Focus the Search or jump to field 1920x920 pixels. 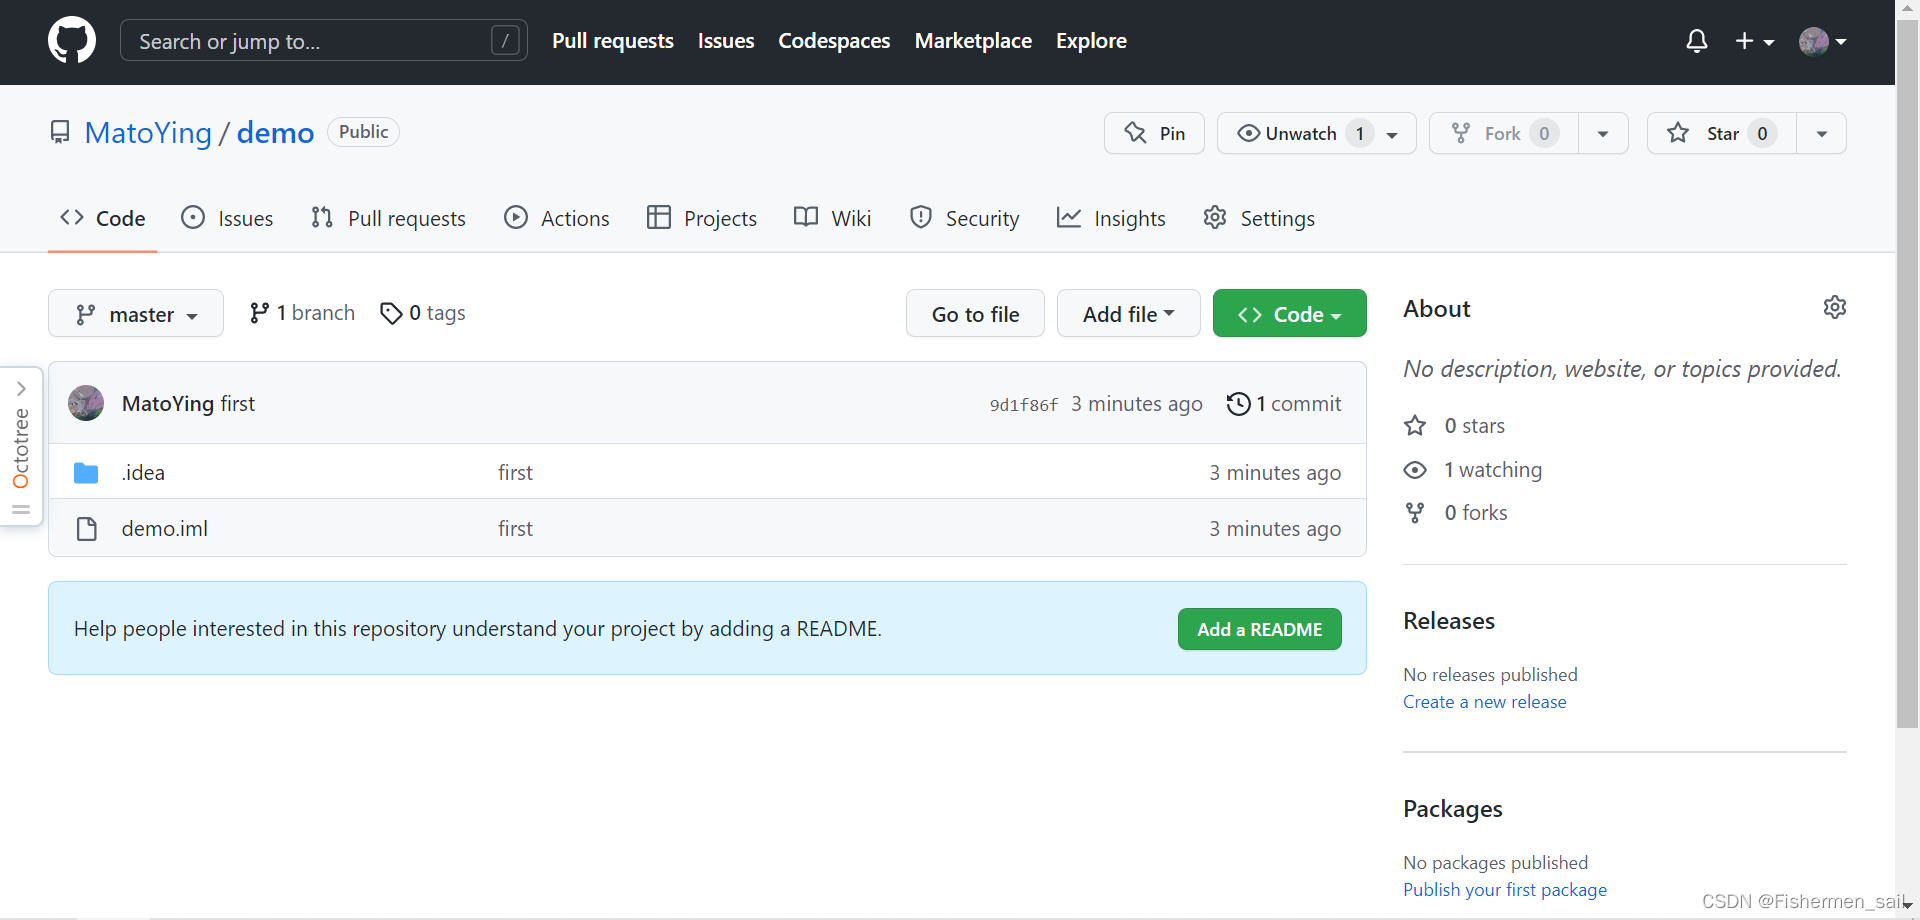coord(323,41)
